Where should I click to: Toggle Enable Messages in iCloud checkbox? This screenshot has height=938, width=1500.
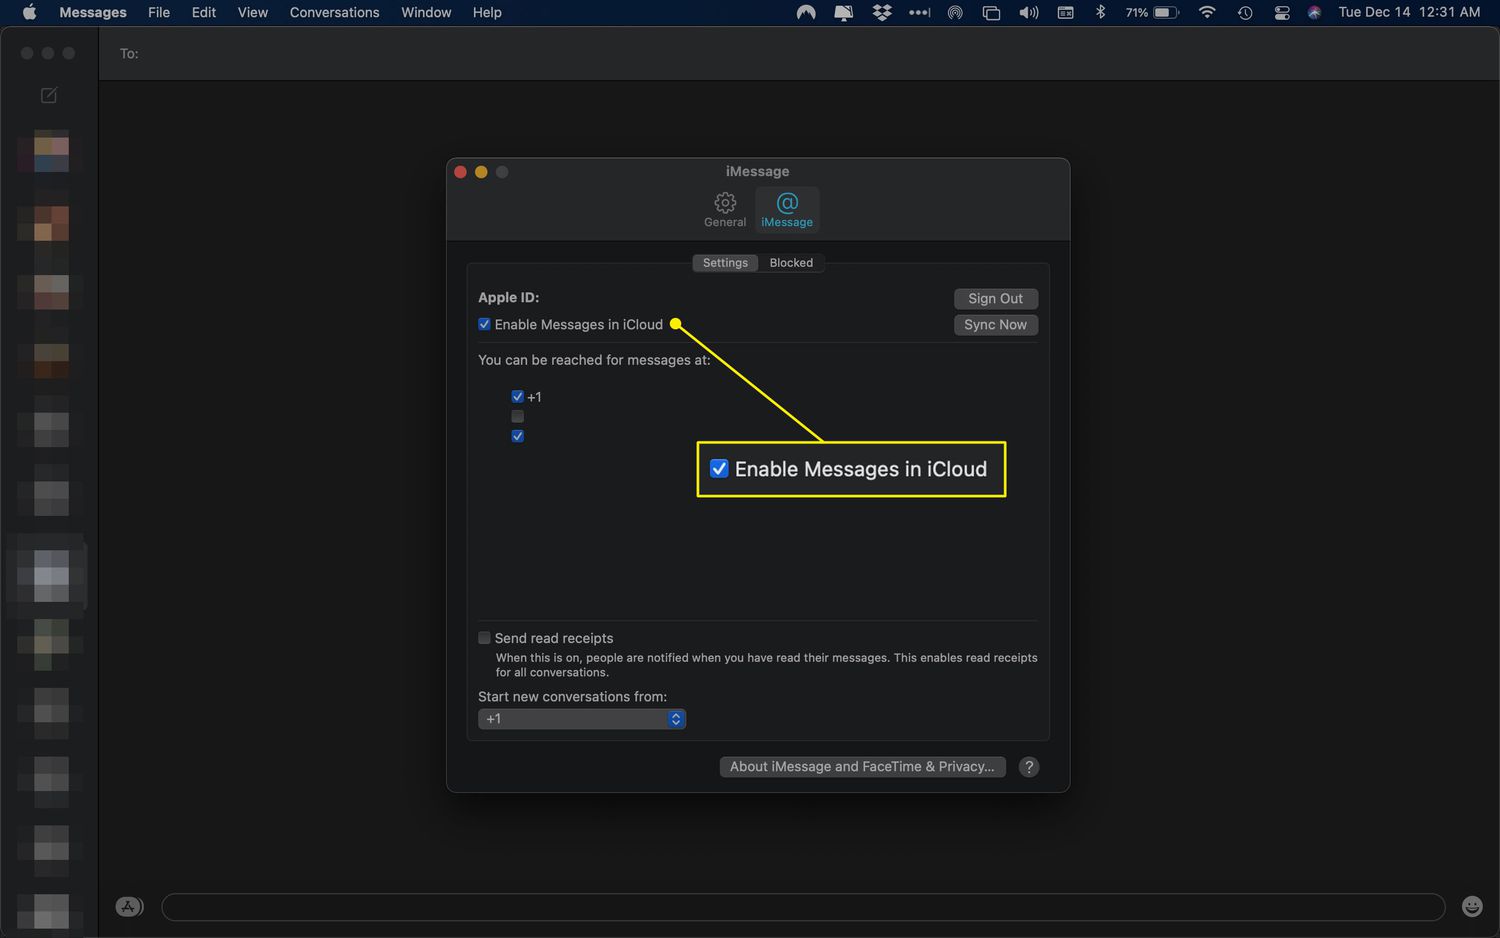pos(485,325)
